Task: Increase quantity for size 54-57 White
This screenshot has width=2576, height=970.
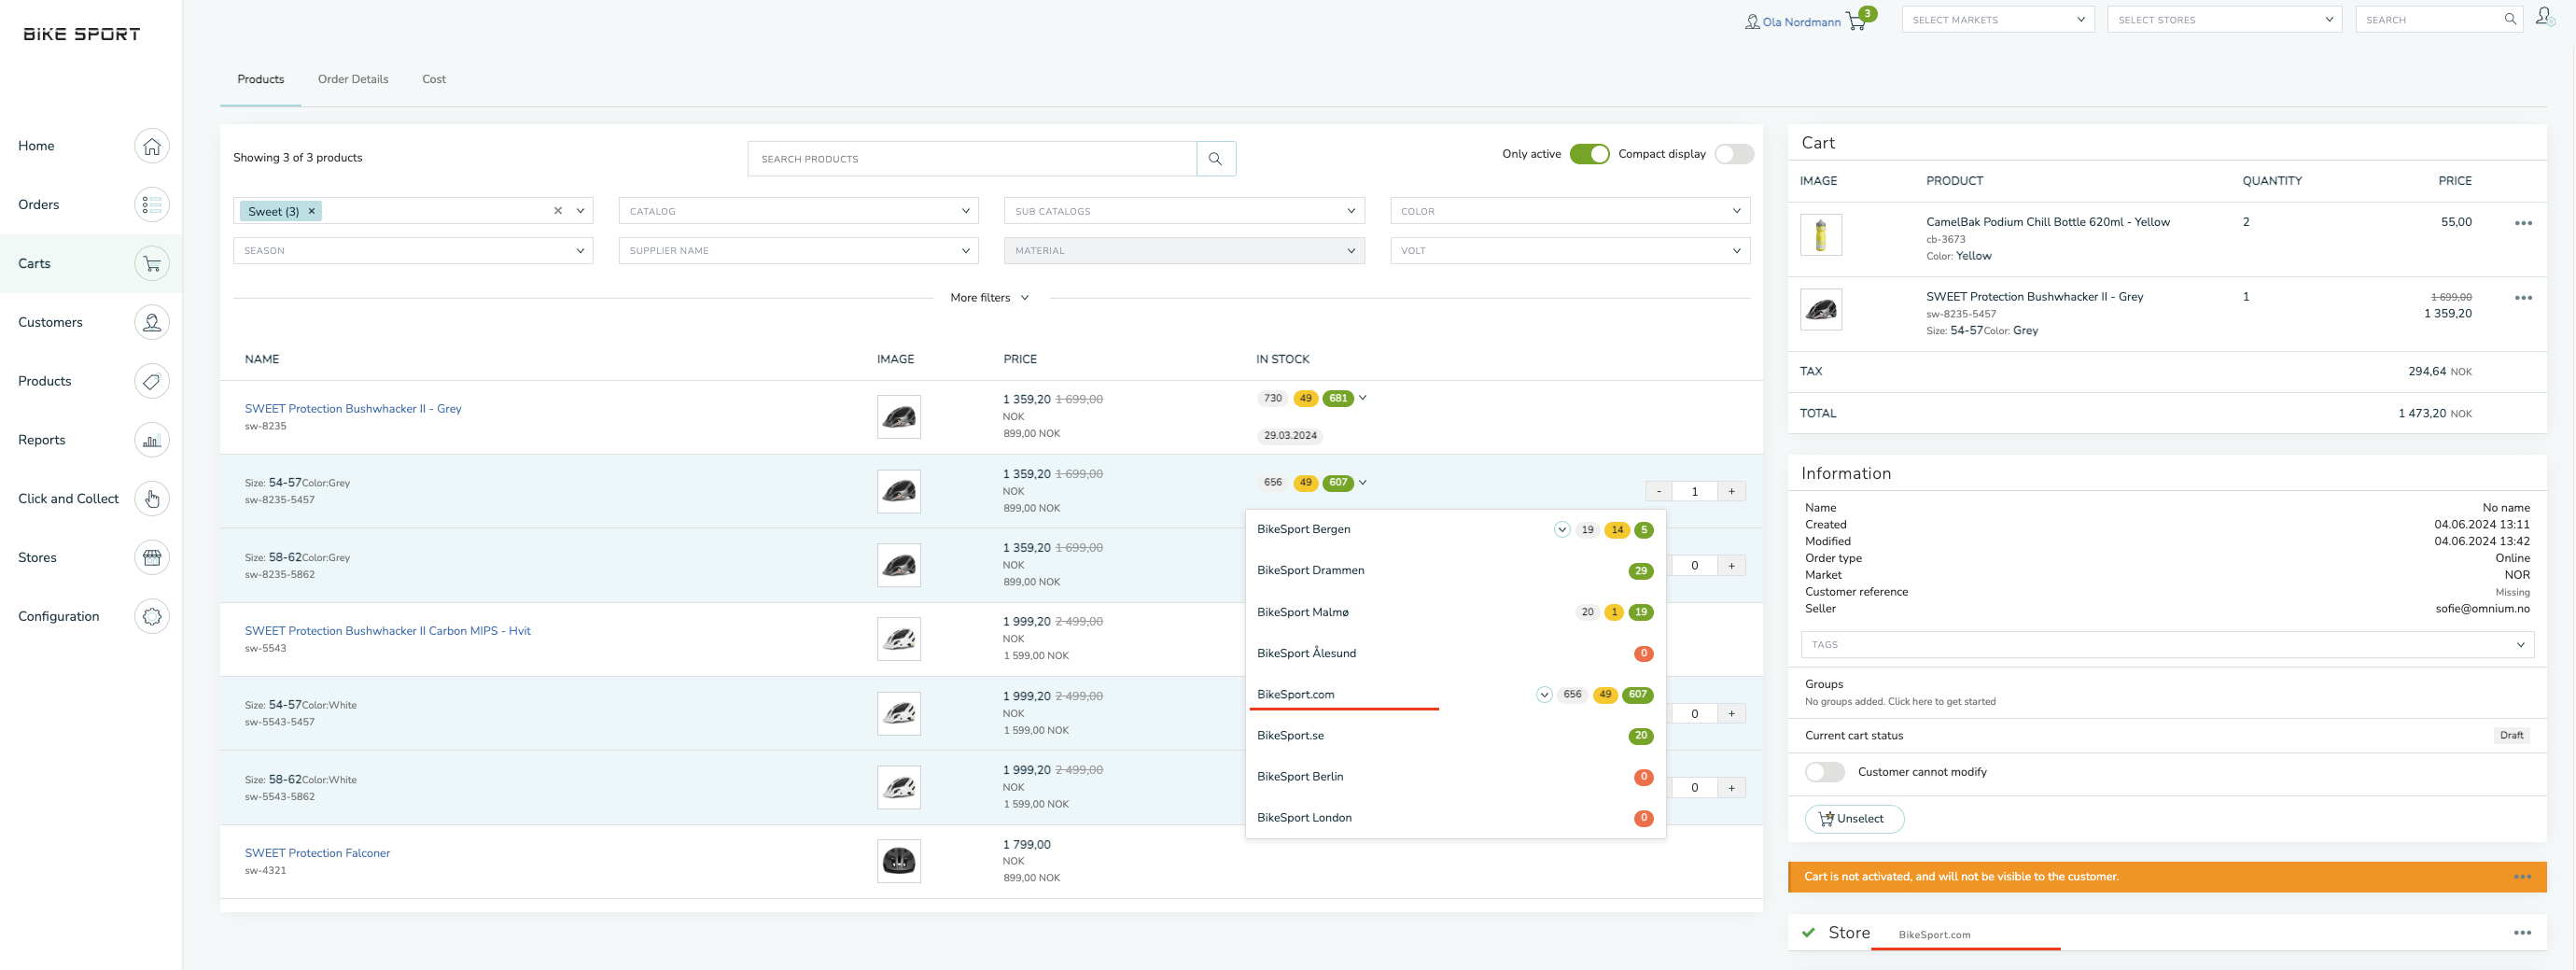Action: pos(1732,714)
